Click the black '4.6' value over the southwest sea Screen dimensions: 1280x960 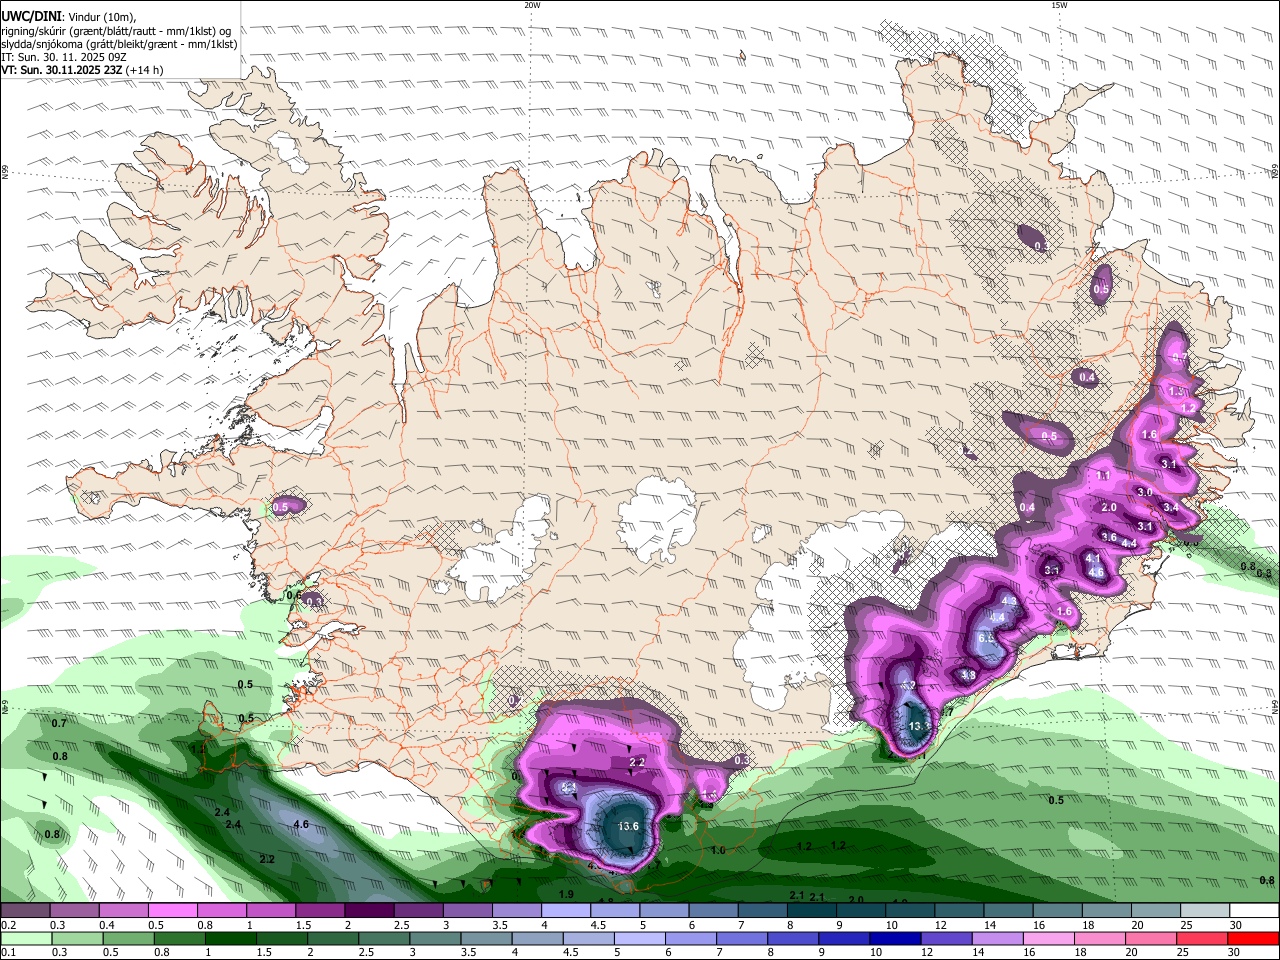pos(301,825)
